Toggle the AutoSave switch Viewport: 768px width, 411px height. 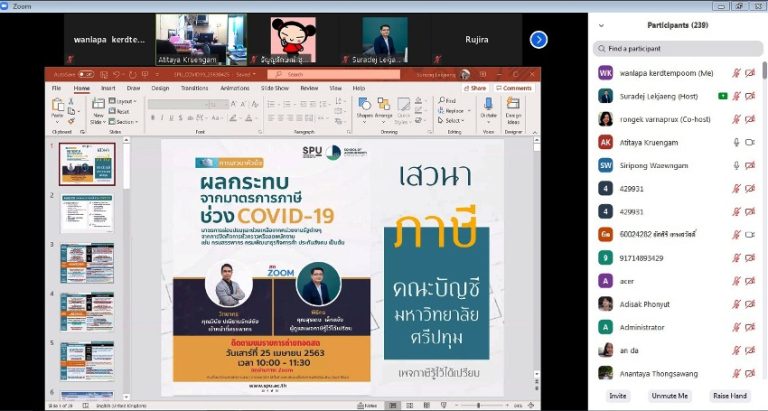[x=86, y=74]
